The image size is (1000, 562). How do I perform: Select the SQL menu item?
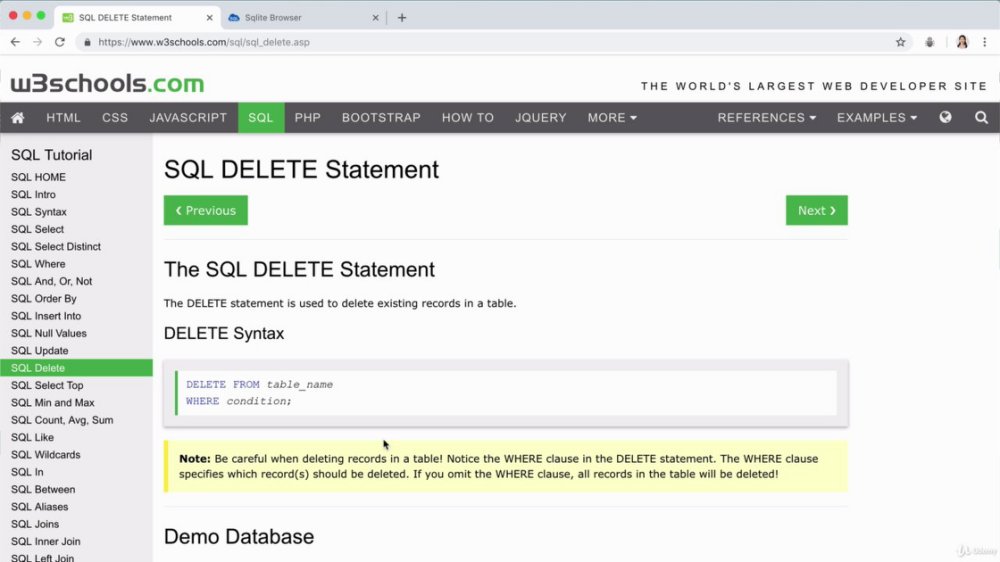[x=261, y=118]
